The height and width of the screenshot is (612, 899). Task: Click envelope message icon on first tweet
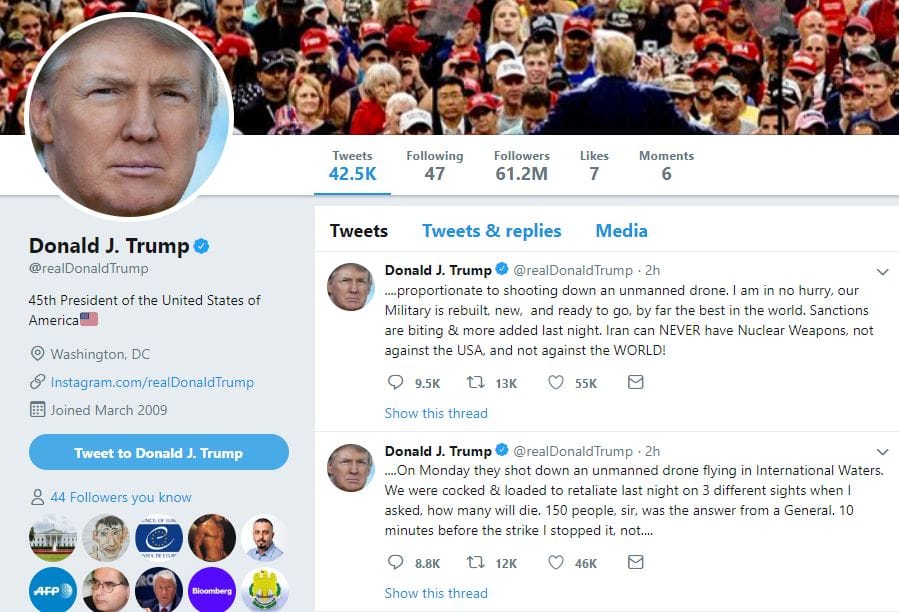pyautogui.click(x=635, y=382)
